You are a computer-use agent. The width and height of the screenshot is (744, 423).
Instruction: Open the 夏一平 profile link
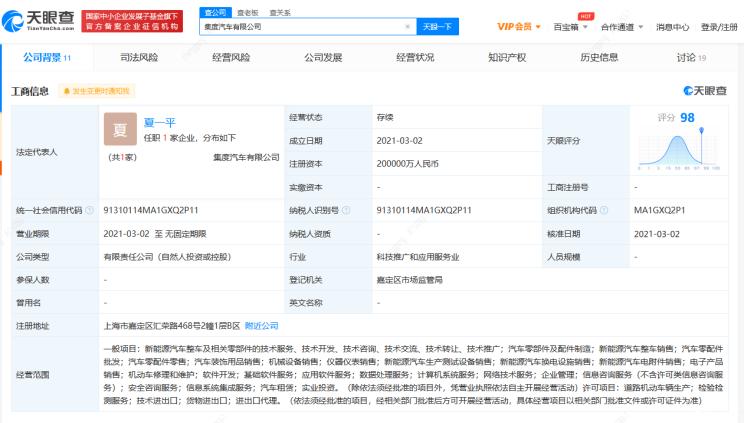(160, 121)
